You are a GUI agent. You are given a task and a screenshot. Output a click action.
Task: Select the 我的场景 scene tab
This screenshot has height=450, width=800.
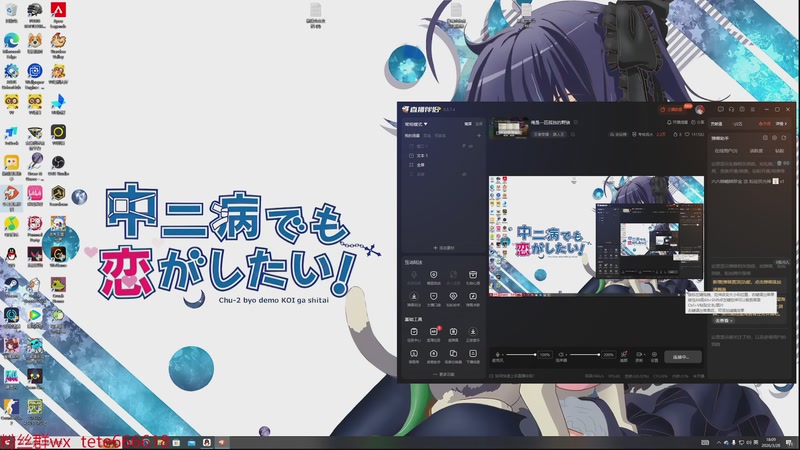[412, 136]
